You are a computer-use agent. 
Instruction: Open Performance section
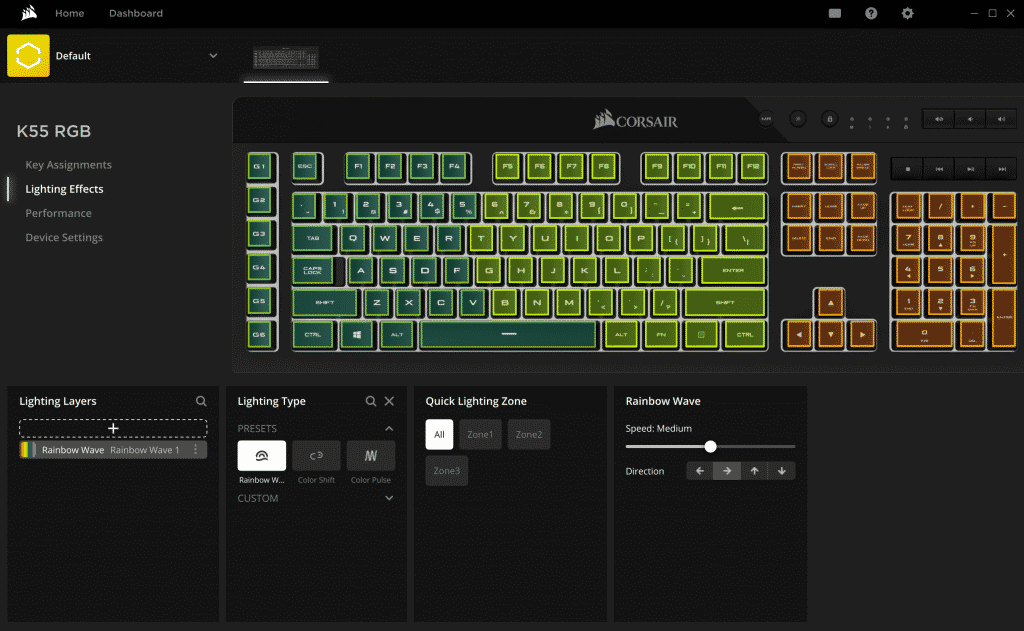tap(58, 213)
